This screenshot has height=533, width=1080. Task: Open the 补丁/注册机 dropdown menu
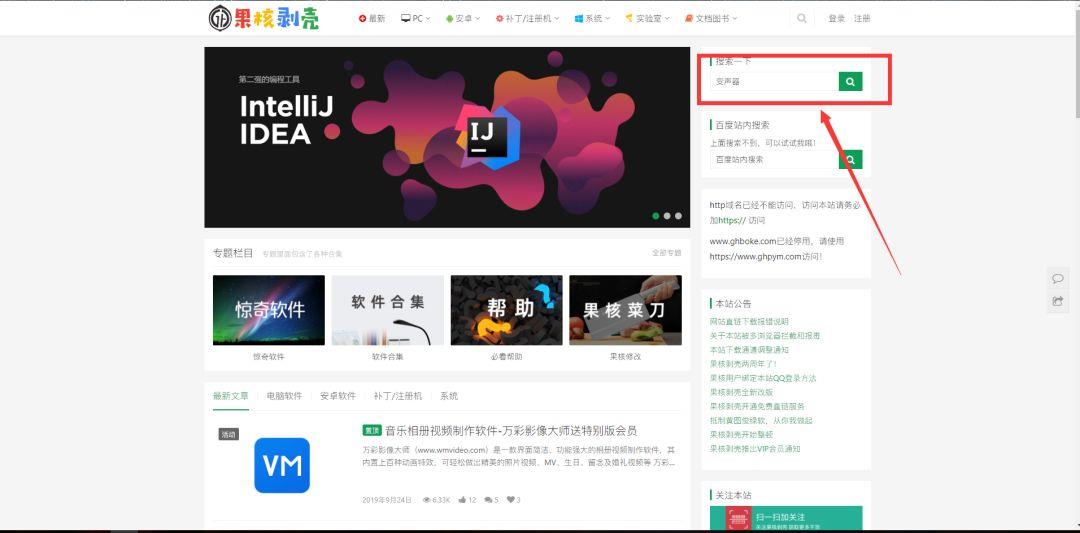coord(527,18)
